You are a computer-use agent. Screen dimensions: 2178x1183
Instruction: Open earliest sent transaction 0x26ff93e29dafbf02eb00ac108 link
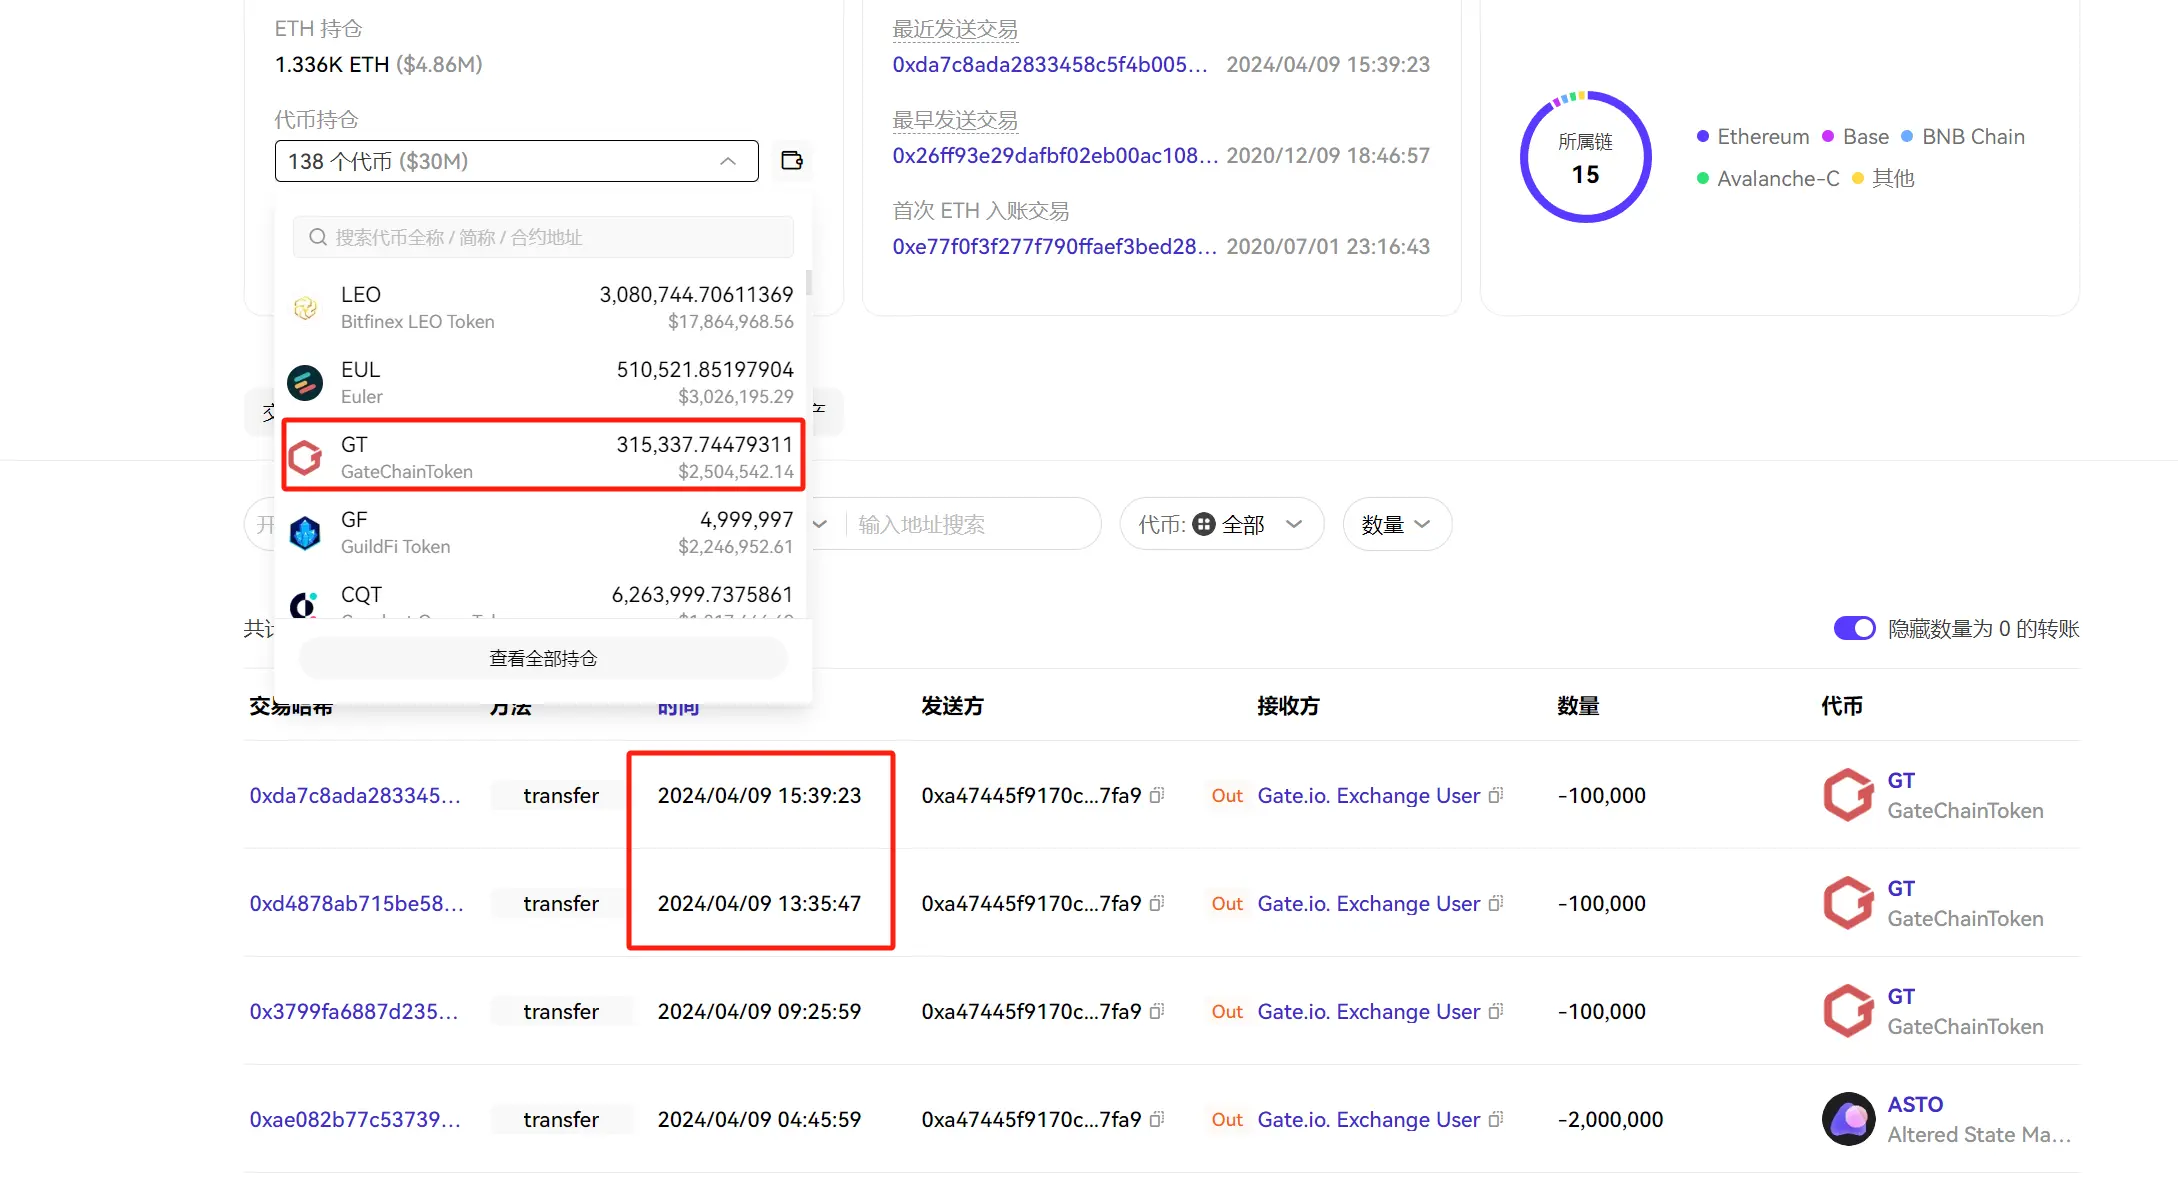pyautogui.click(x=1055, y=155)
